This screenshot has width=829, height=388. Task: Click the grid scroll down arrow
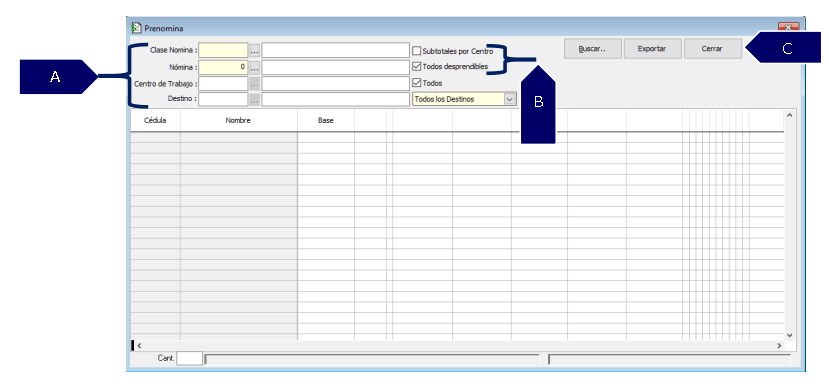point(789,335)
